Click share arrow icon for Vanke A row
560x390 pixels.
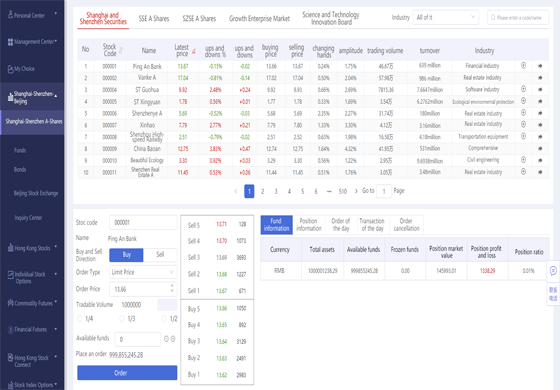(x=540, y=78)
